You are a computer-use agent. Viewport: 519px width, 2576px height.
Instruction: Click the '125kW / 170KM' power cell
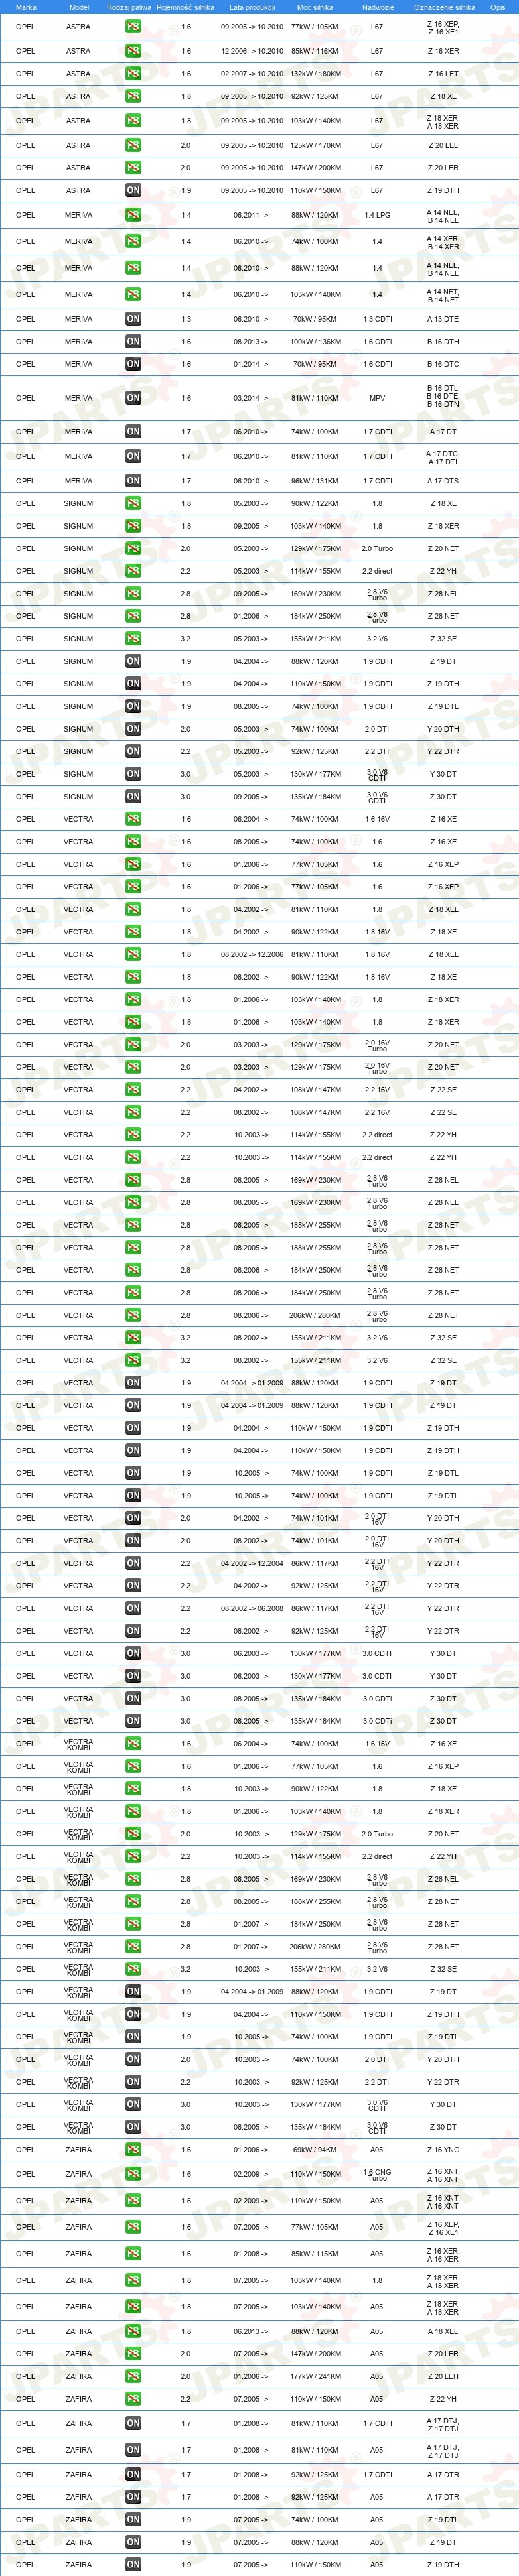[x=315, y=145]
